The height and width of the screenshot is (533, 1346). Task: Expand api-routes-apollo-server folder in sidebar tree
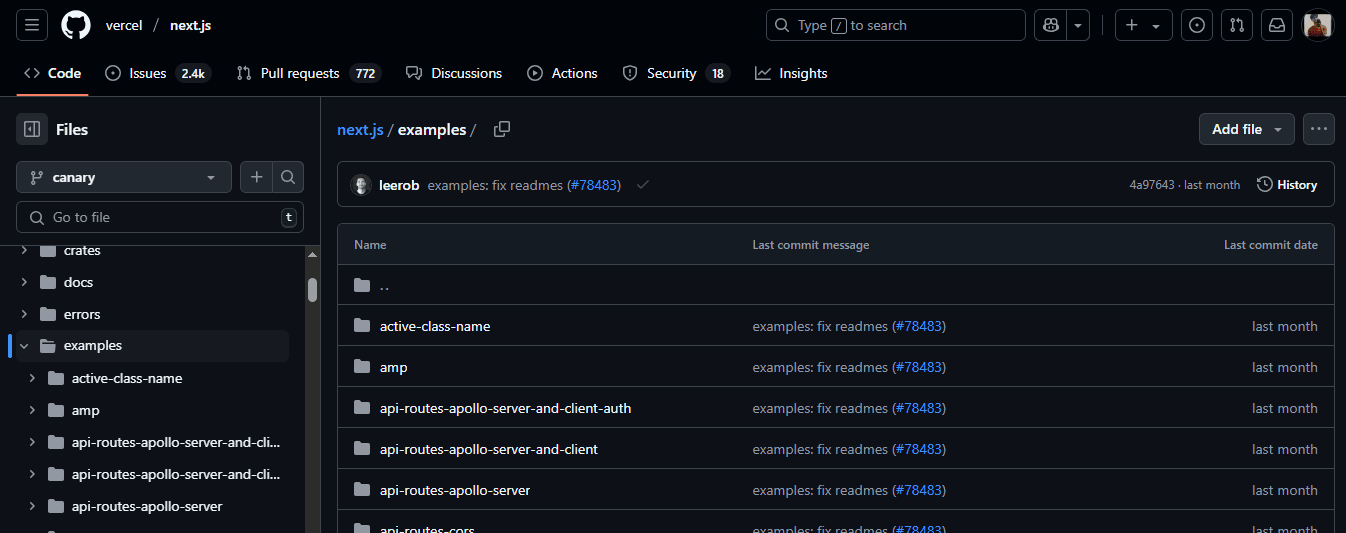tap(32, 506)
